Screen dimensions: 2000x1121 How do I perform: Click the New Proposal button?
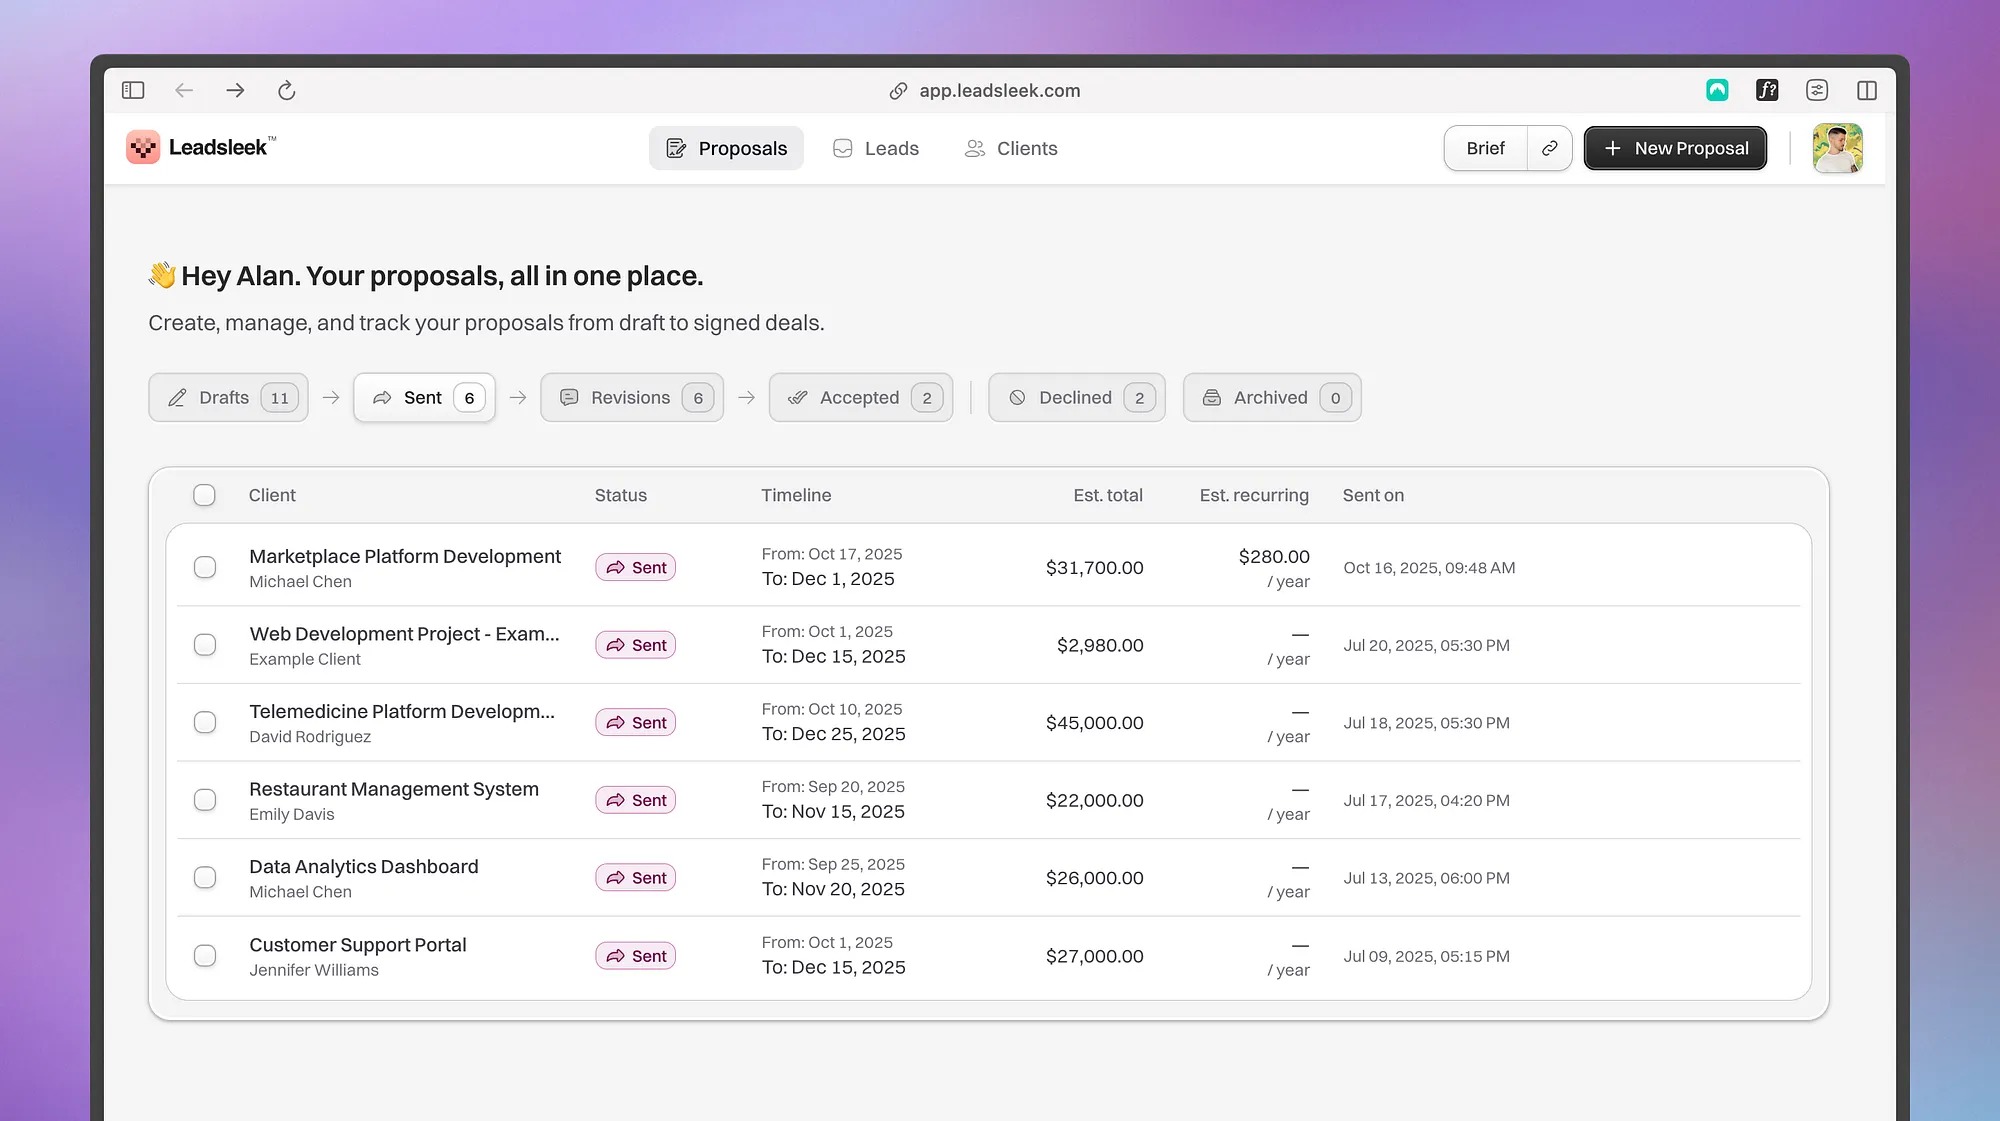[1675, 148]
